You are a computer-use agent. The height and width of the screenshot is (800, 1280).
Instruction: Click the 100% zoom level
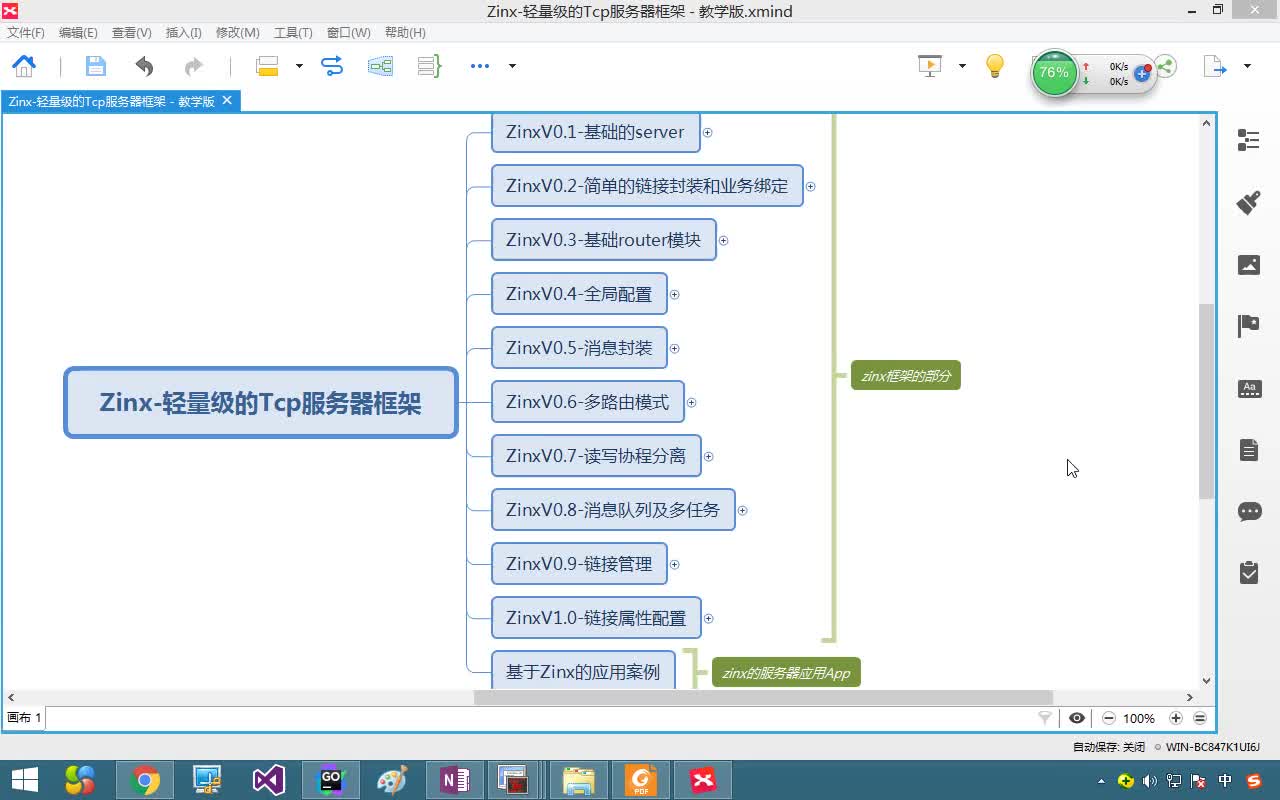[1139, 718]
